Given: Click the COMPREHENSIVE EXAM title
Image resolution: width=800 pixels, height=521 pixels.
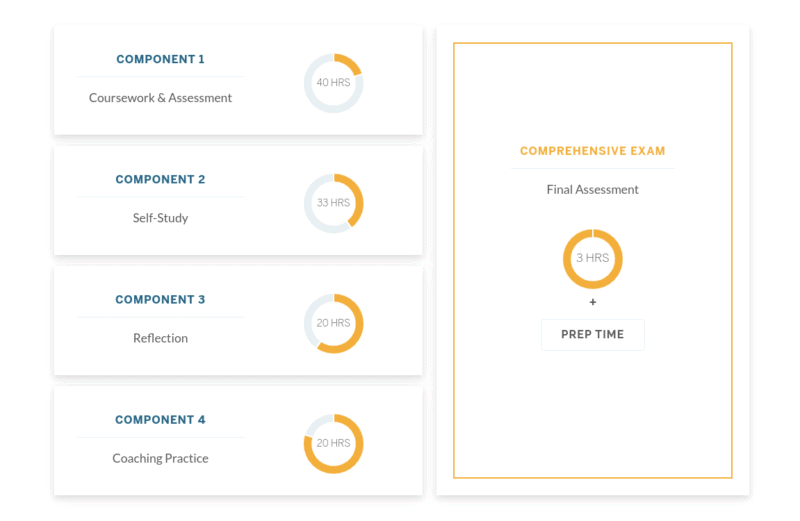Looking at the screenshot, I should point(592,151).
